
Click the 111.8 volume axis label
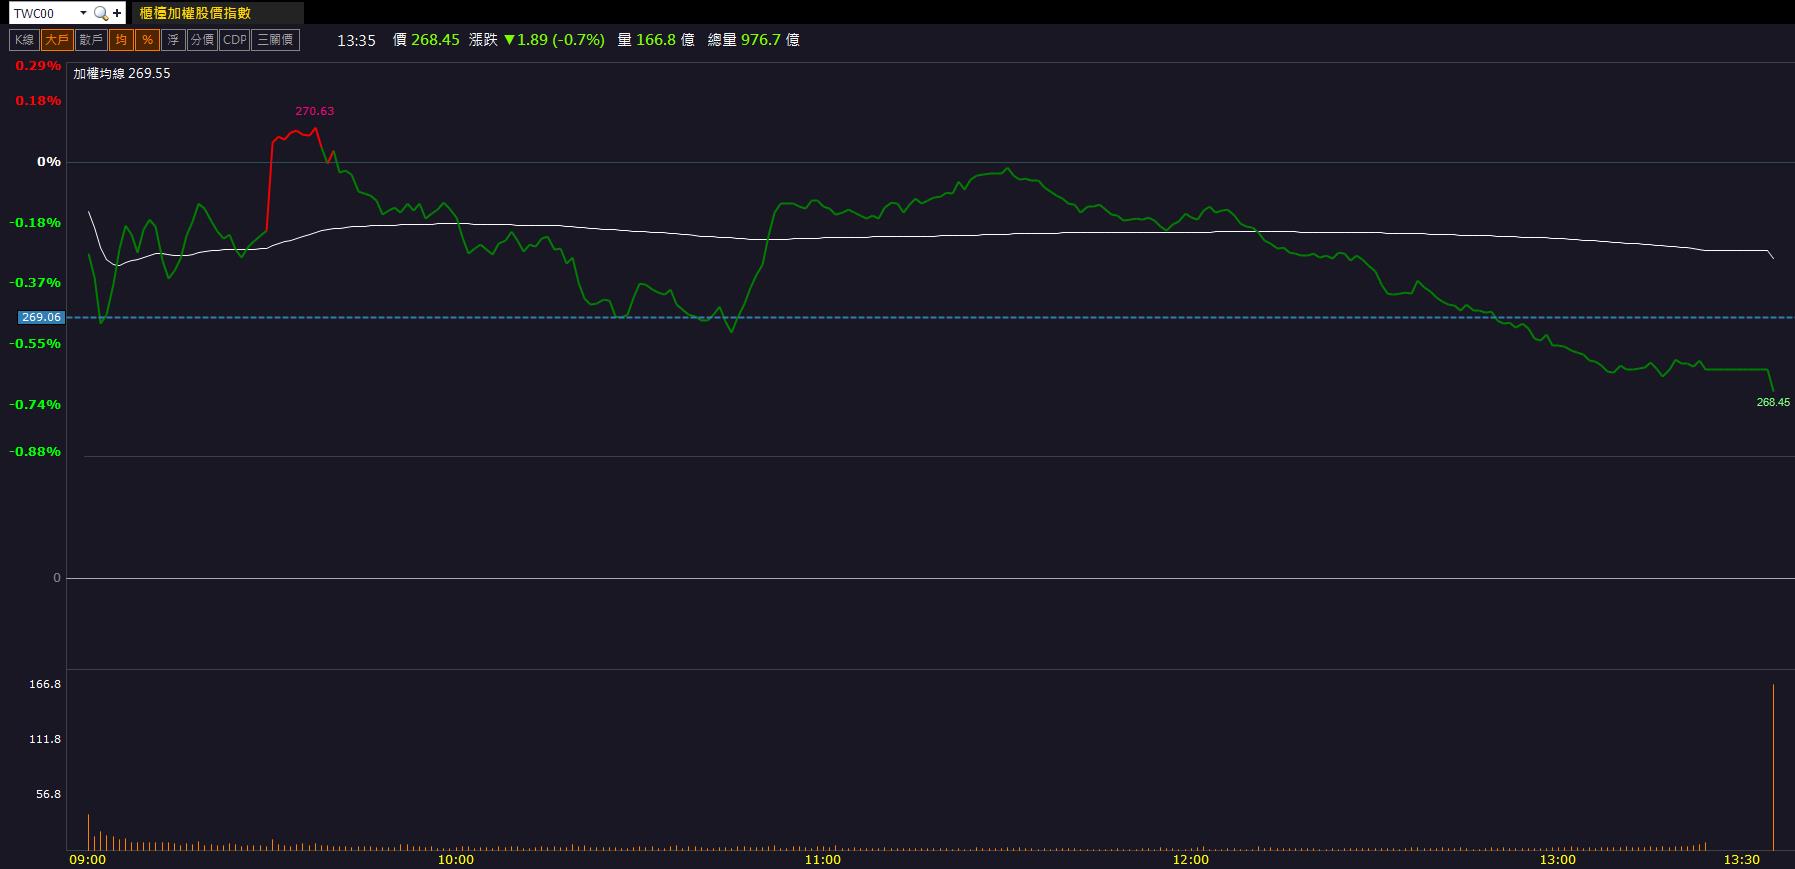tap(45, 740)
